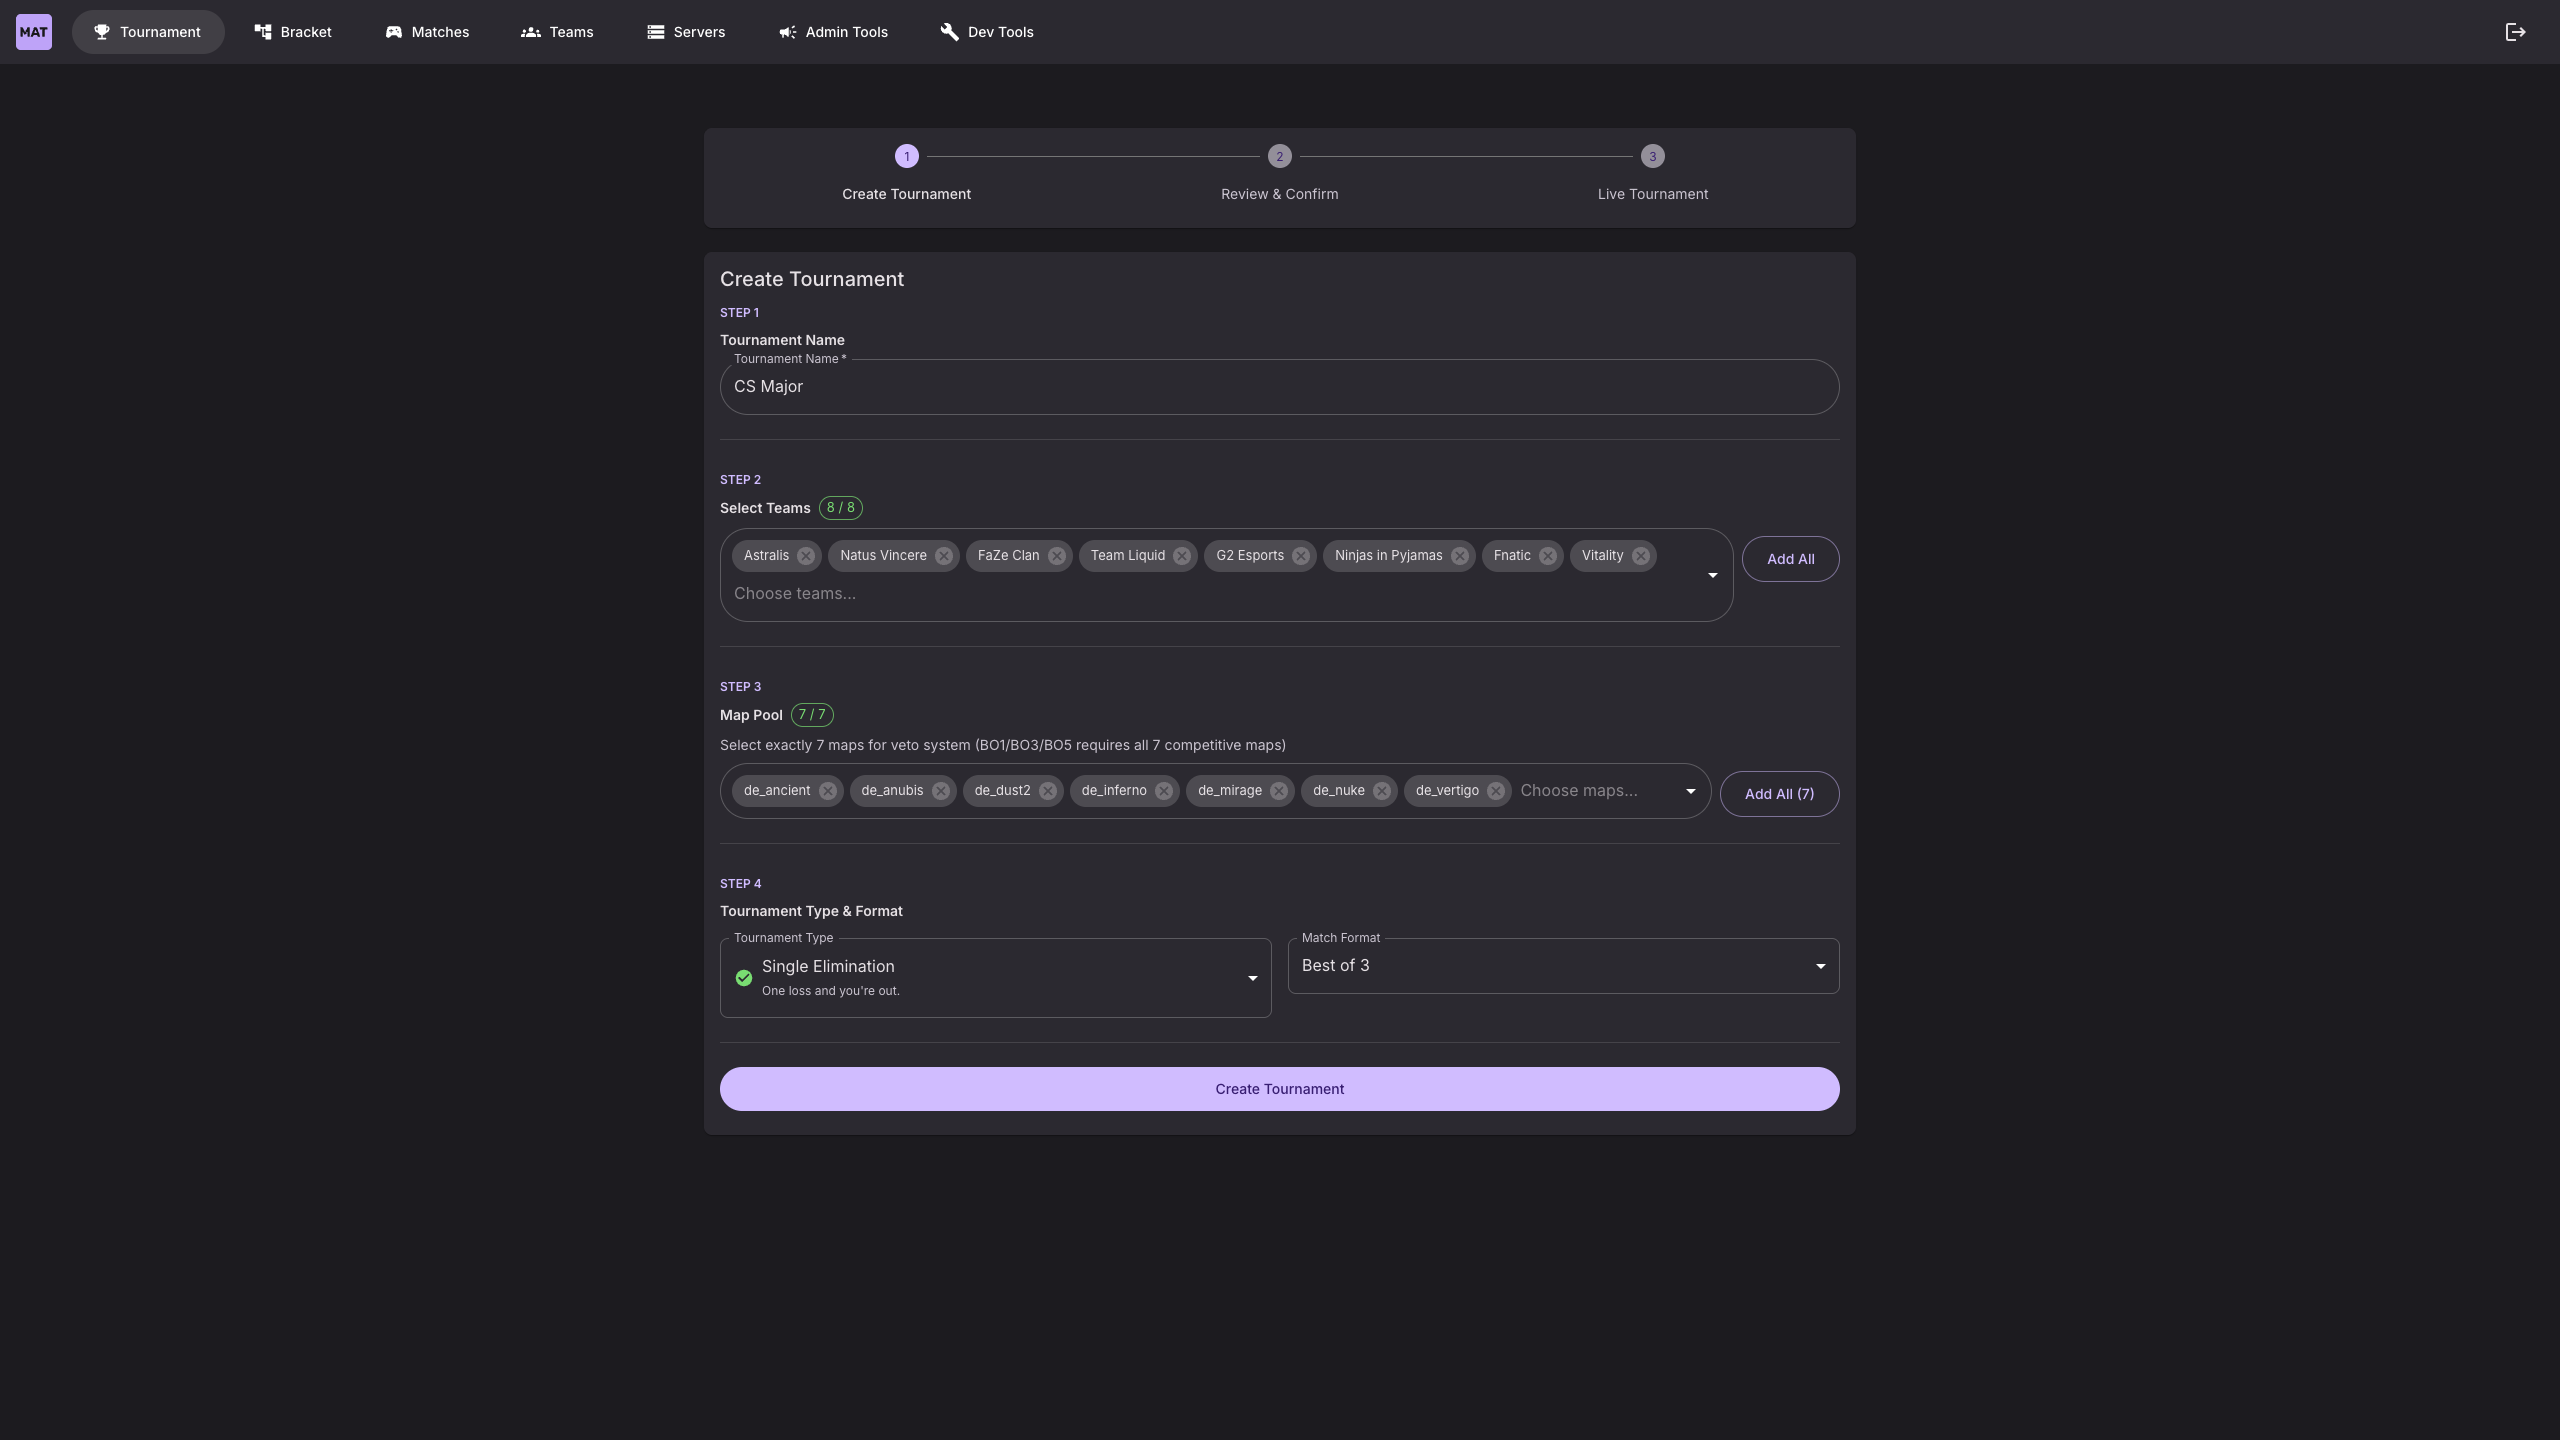
Task: Remove Ninjas in Pyjamas chip
Action: [1460, 556]
